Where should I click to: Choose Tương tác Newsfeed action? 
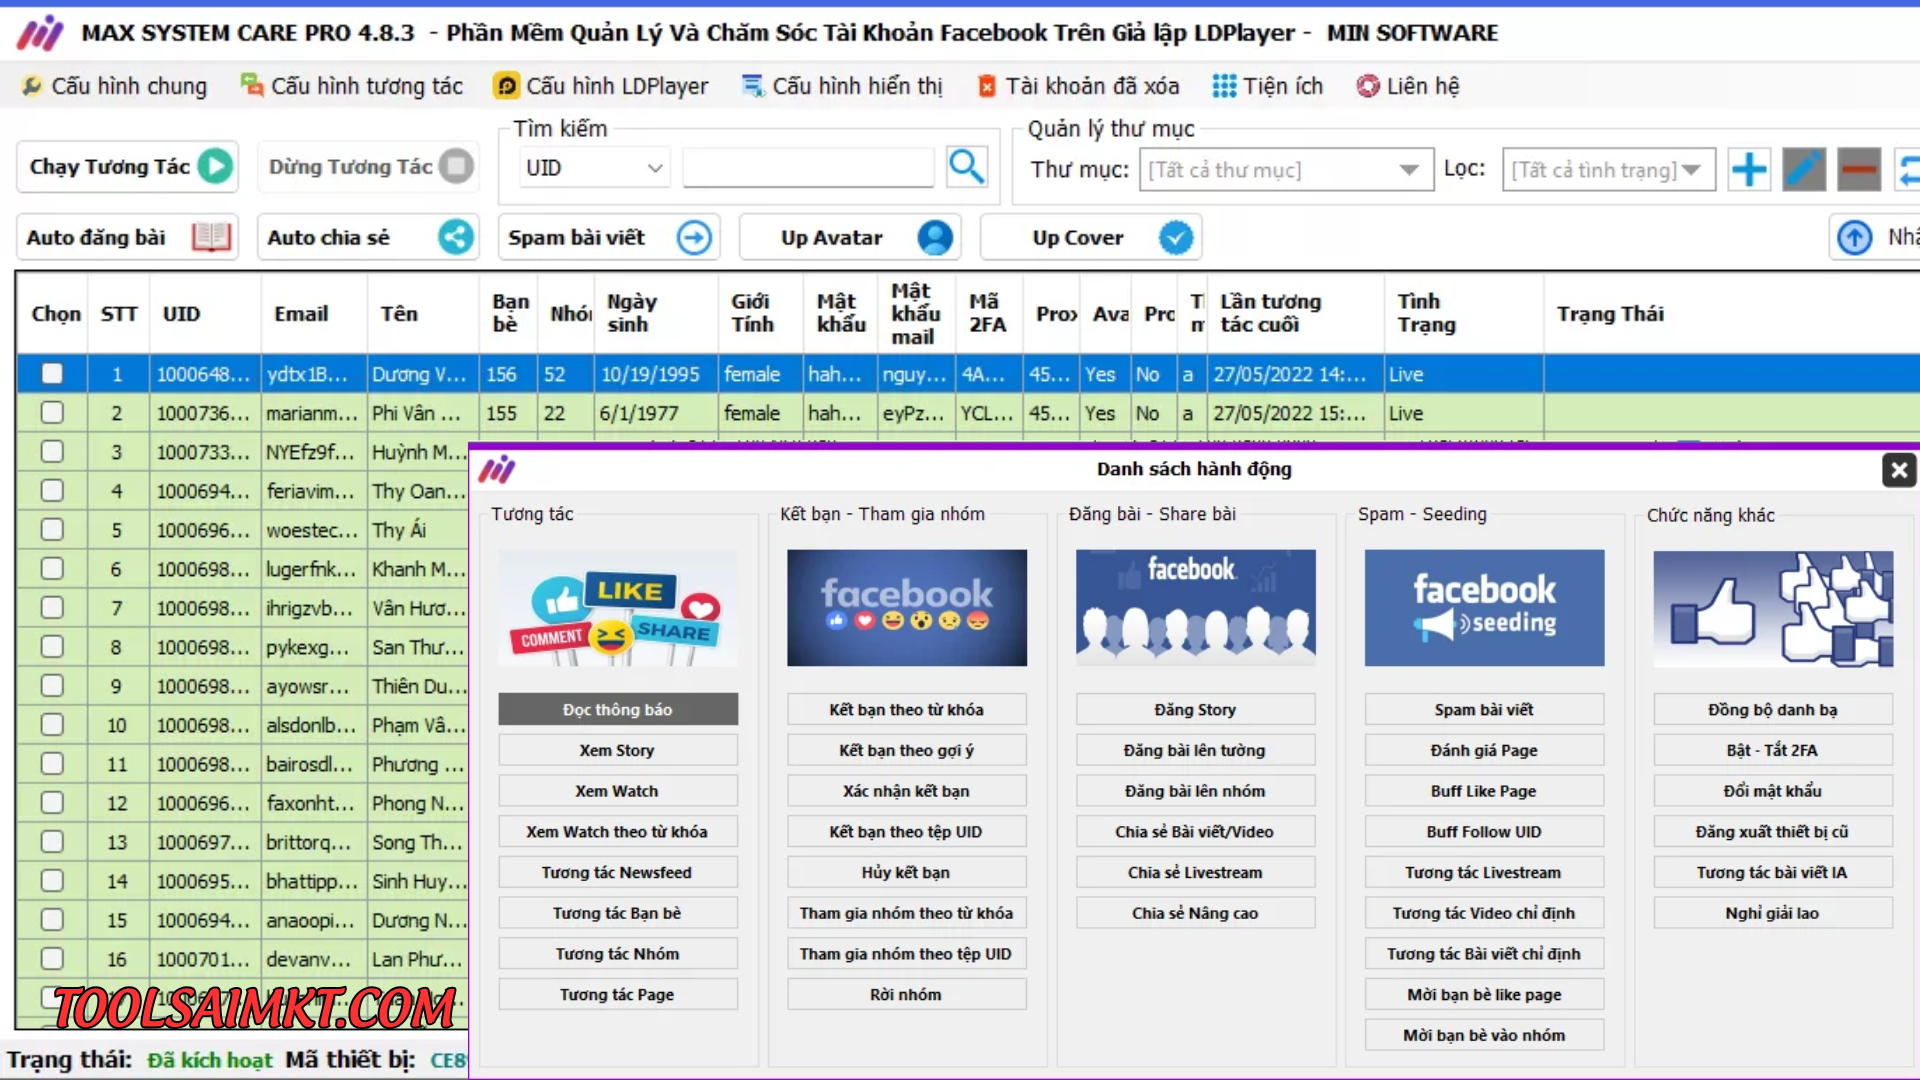point(618,872)
